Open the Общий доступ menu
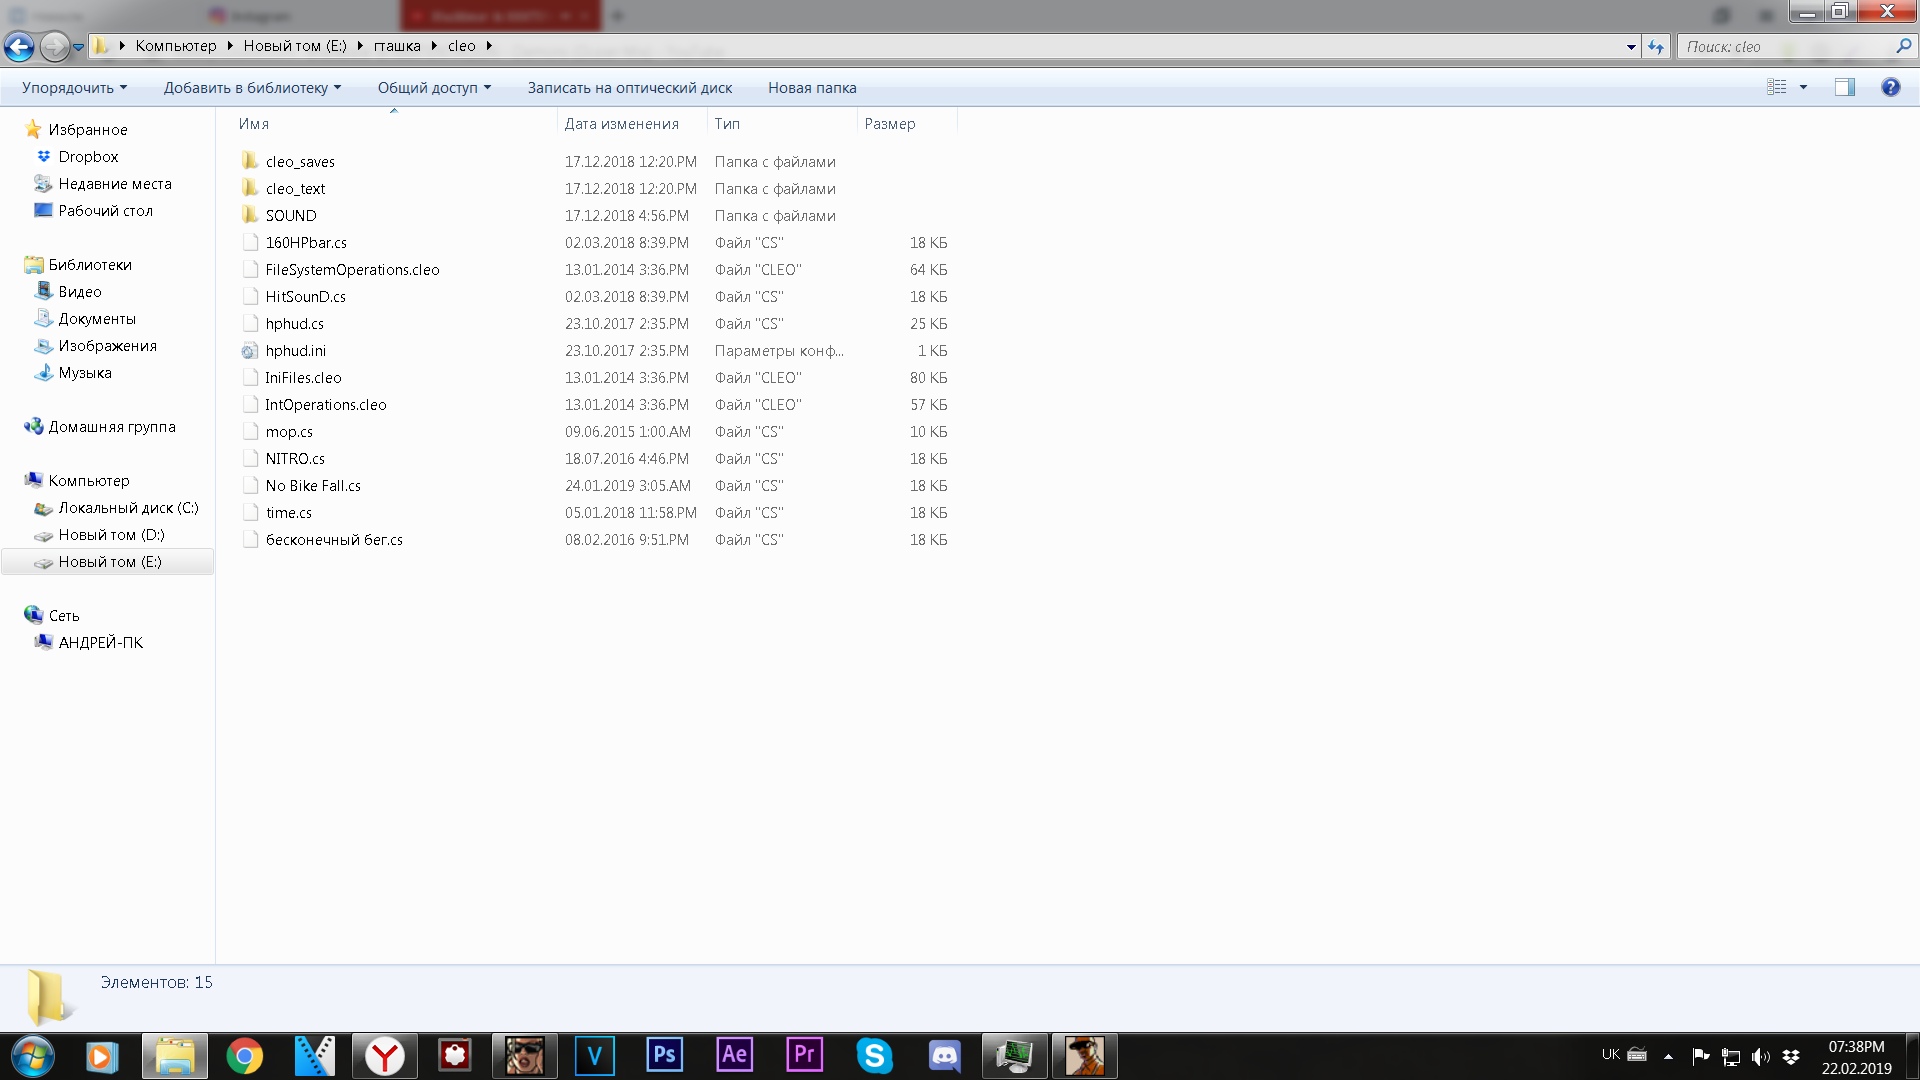Viewport: 1920px width, 1080px height. point(434,87)
